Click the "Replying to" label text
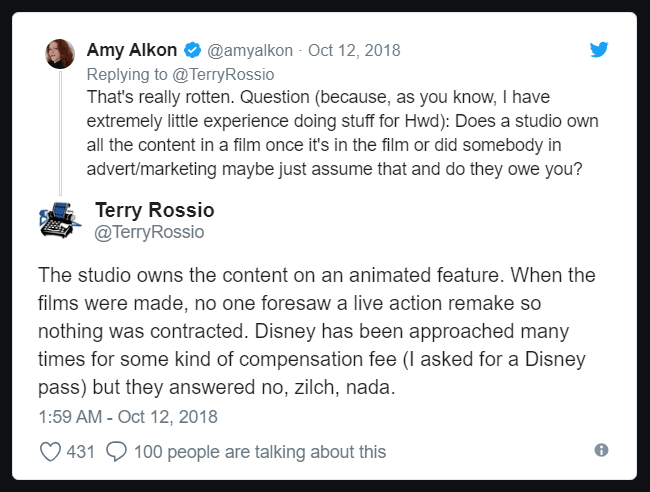Image resolution: width=650 pixels, height=492 pixels. (124, 73)
